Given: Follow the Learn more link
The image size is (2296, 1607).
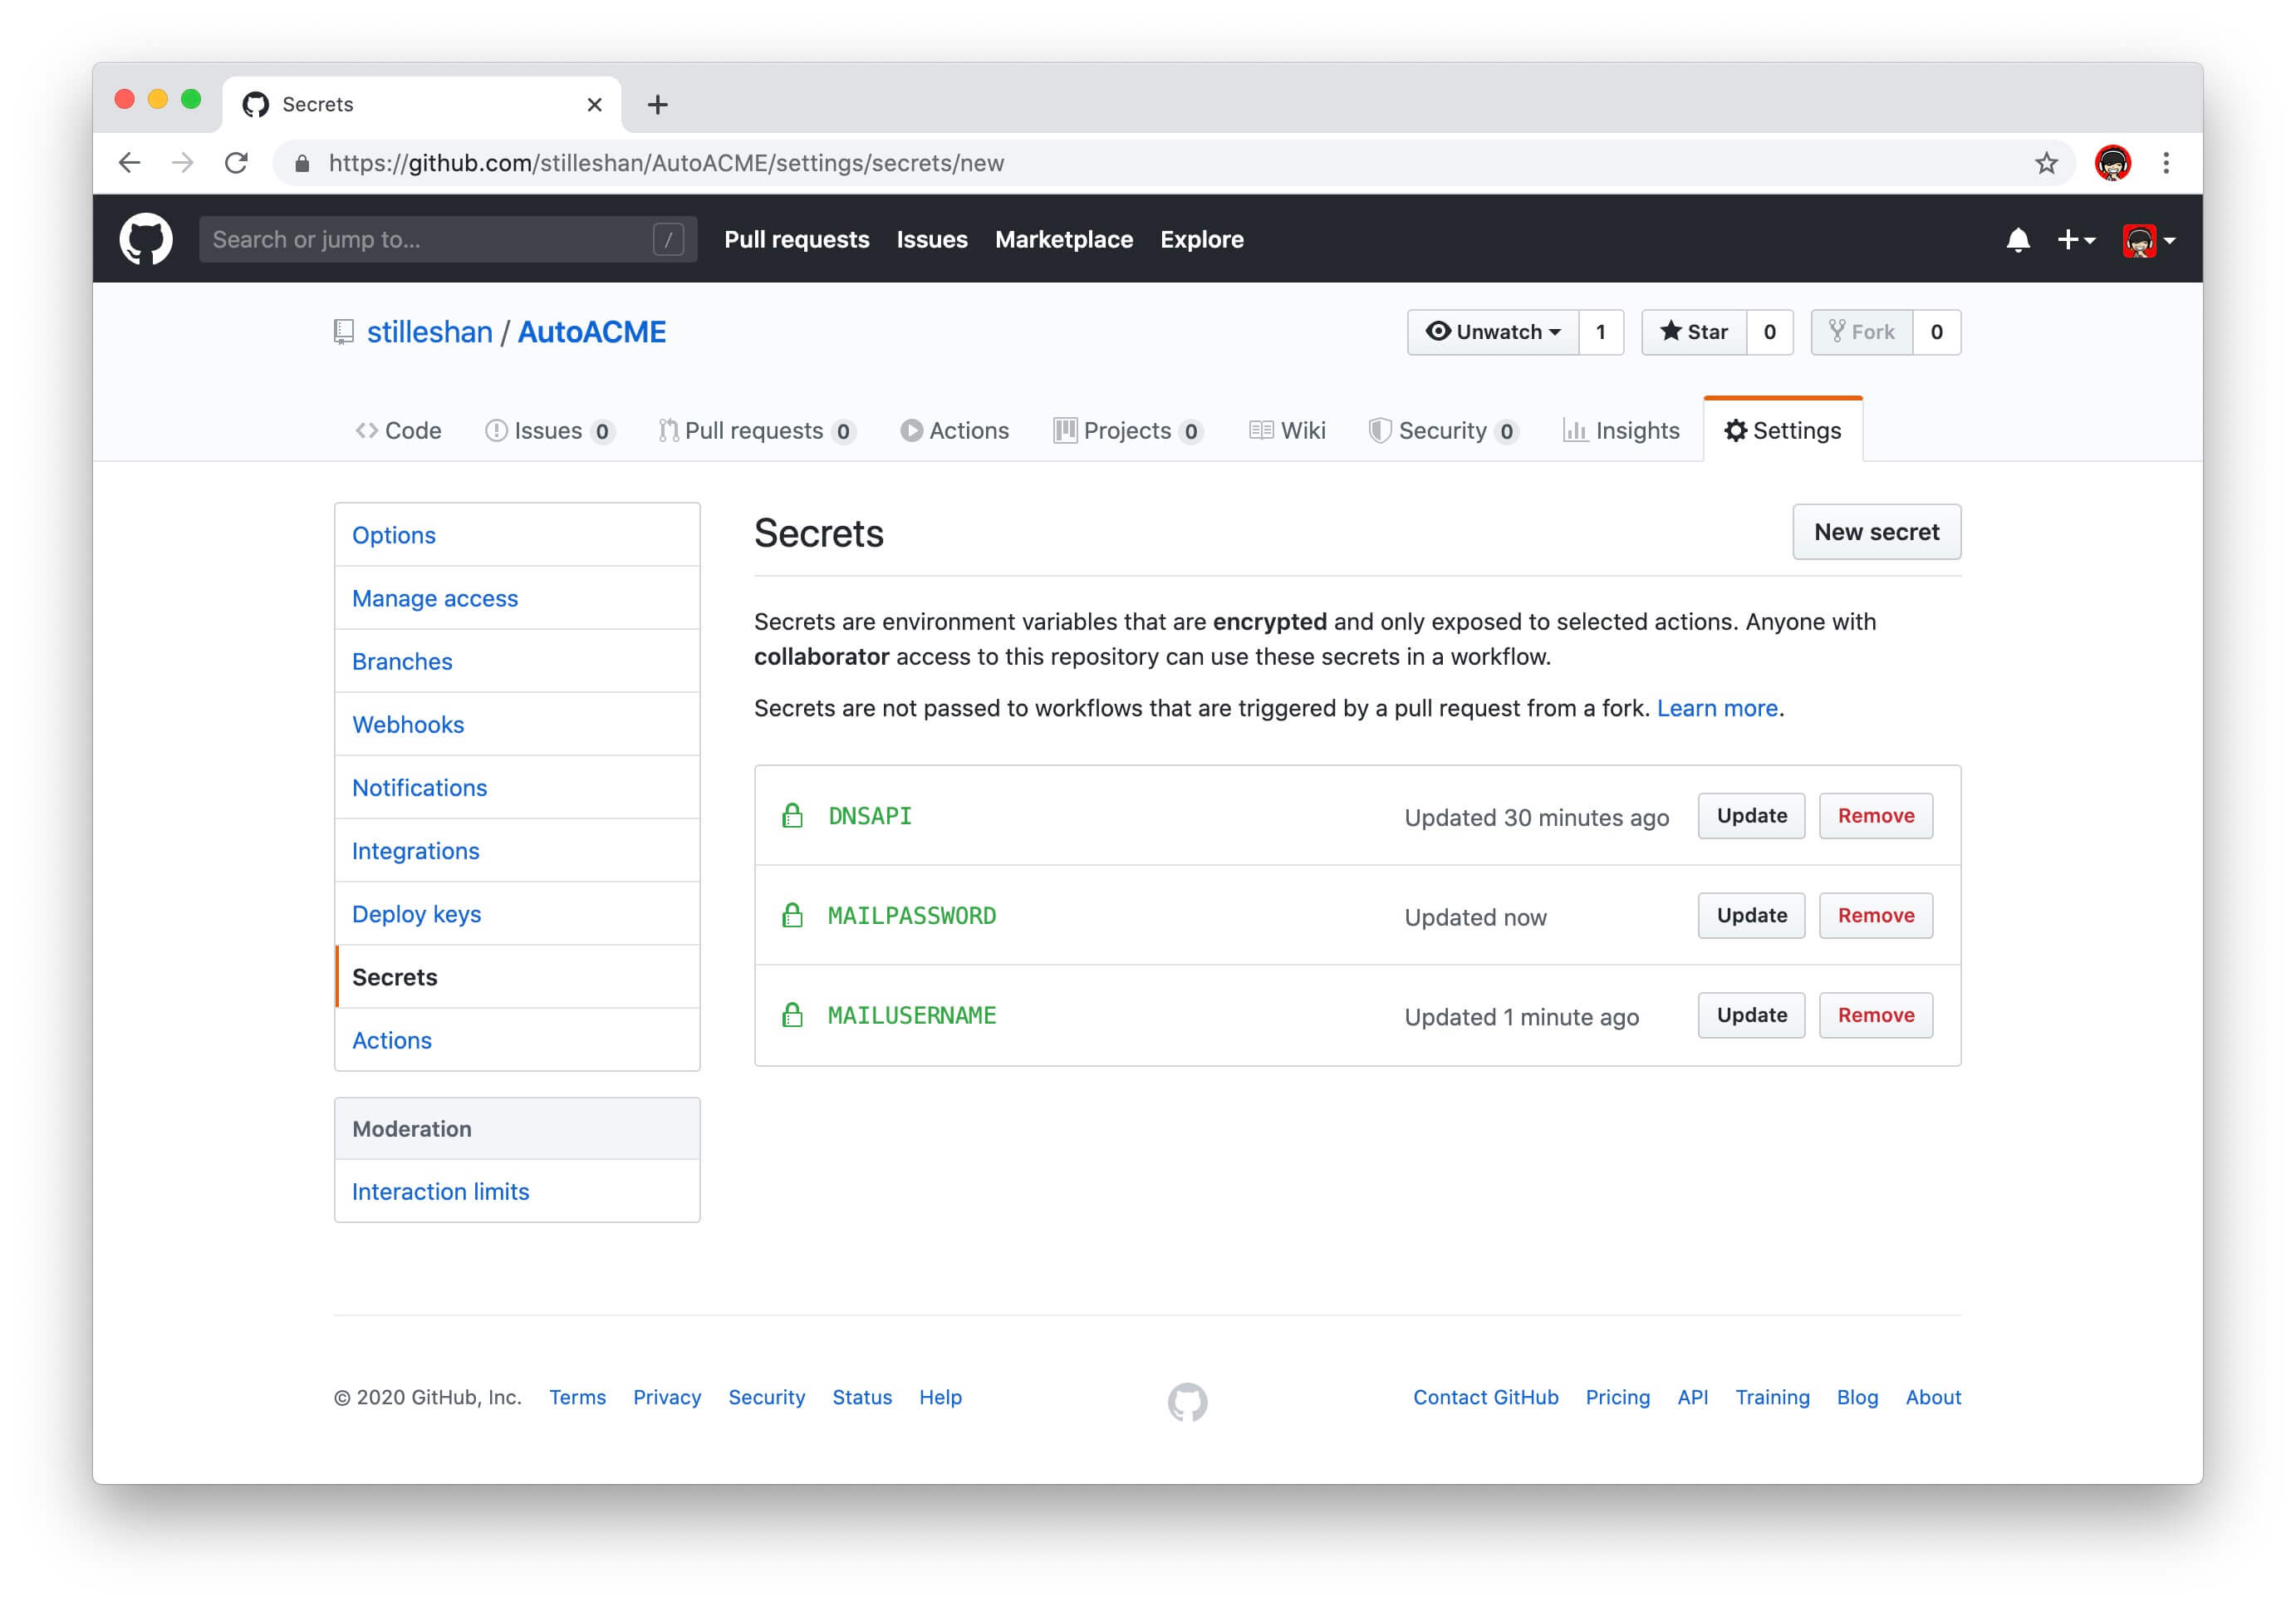Looking at the screenshot, I should click(x=1717, y=708).
